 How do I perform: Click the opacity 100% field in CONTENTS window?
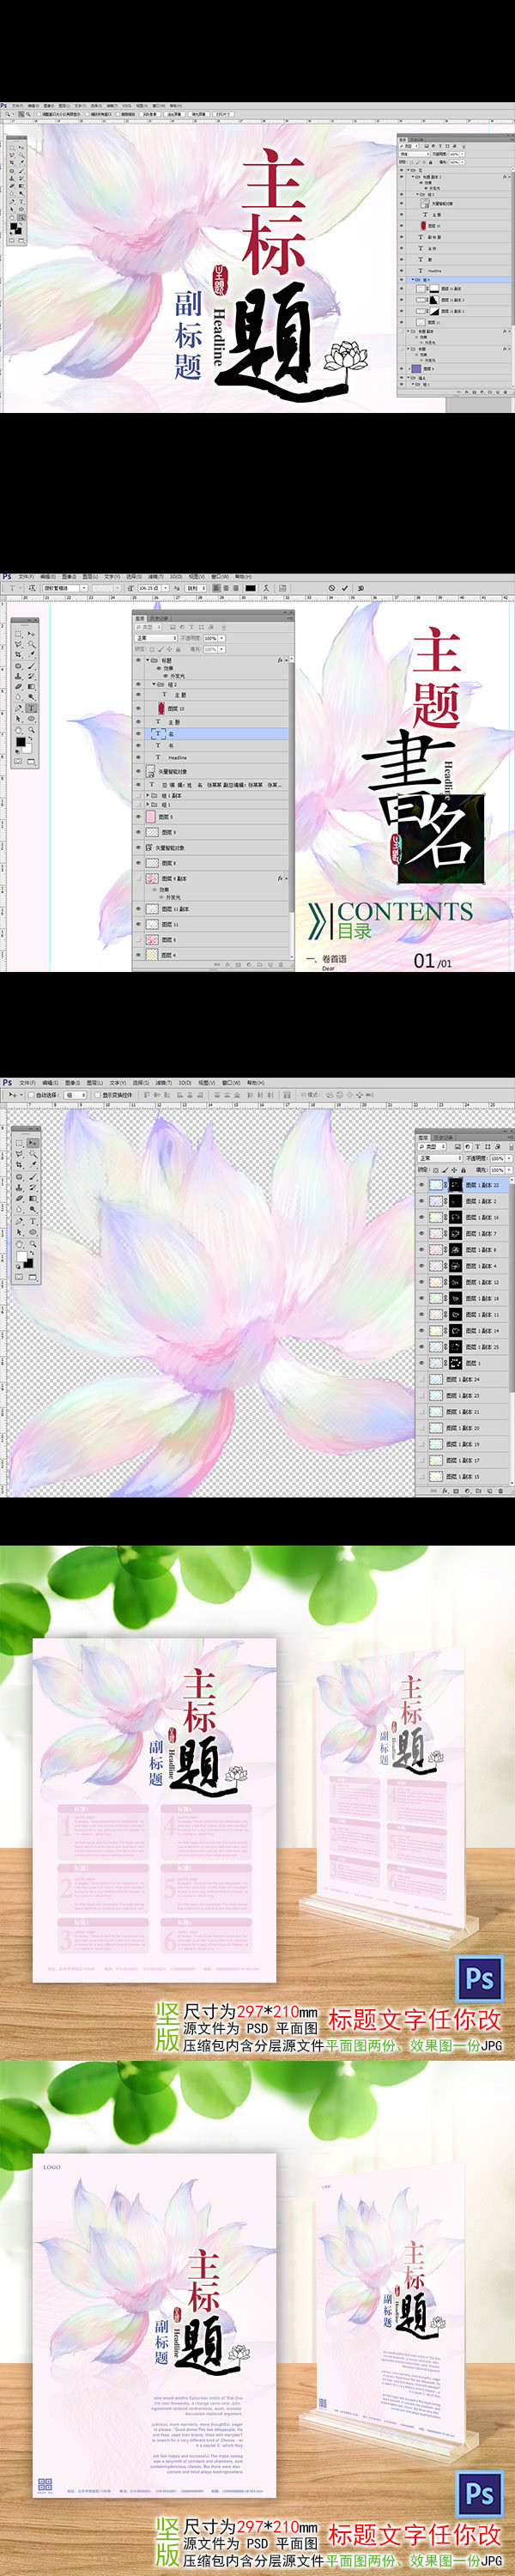pyautogui.click(x=210, y=637)
